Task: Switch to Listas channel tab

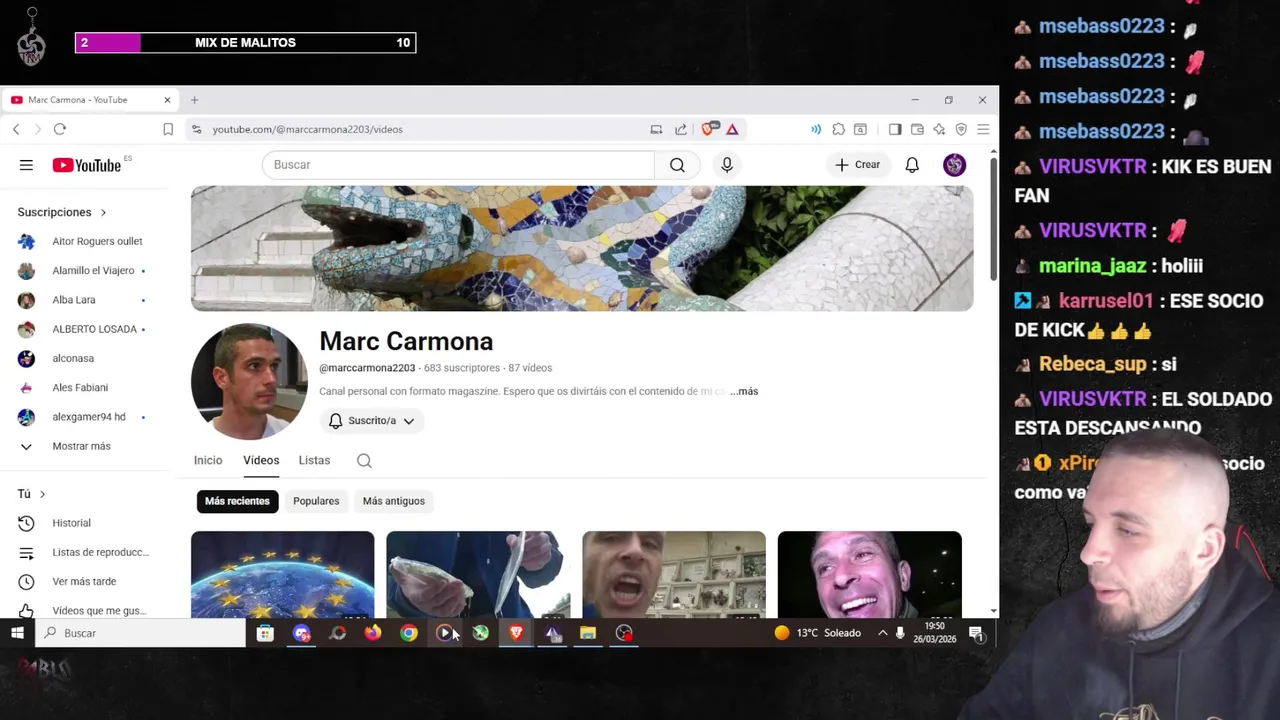Action: pos(314,460)
